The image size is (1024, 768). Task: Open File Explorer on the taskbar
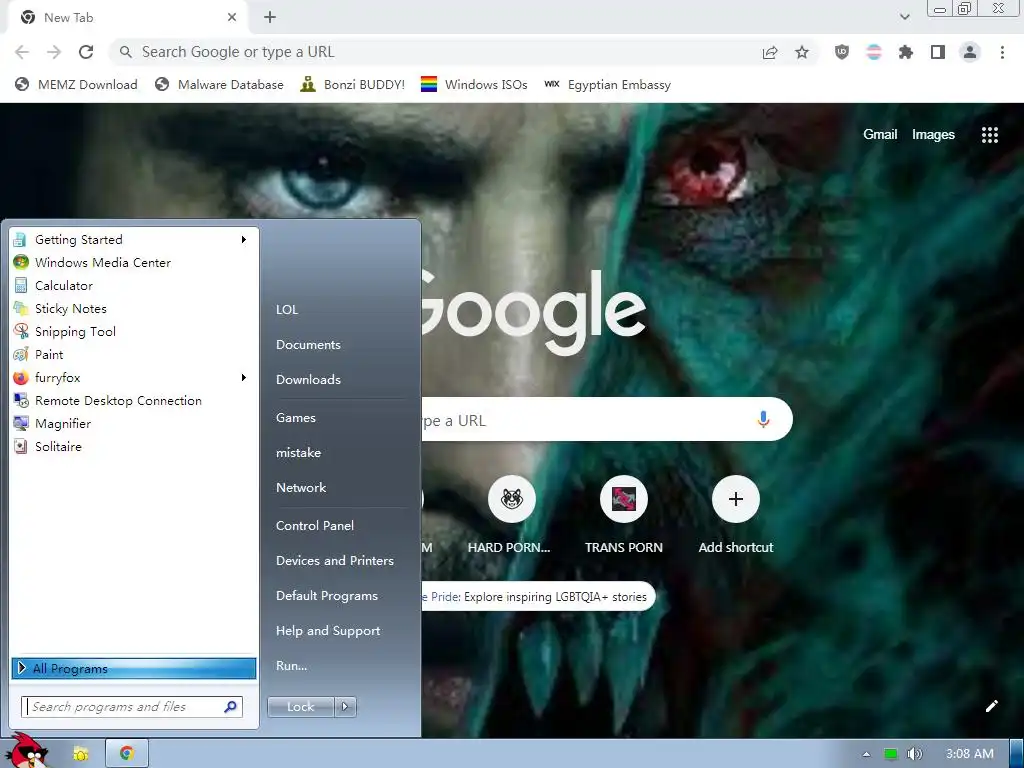tap(81, 754)
